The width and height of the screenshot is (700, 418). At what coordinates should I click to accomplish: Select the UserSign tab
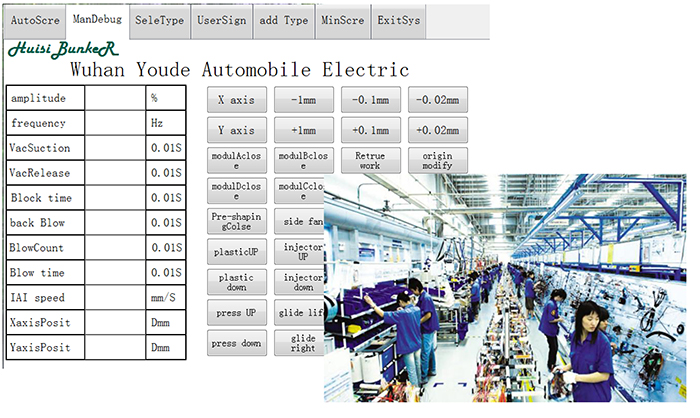coord(222,20)
